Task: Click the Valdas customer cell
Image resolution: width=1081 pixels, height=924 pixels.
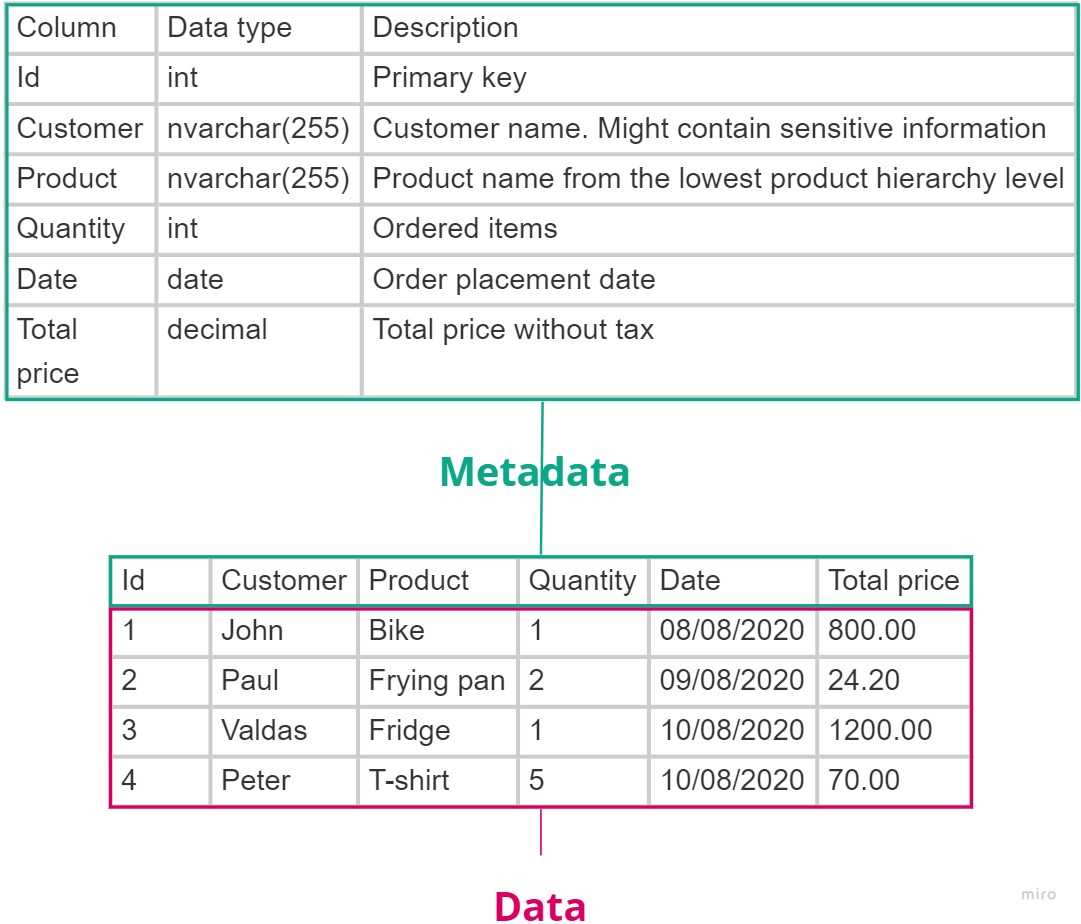Action: pos(284,730)
